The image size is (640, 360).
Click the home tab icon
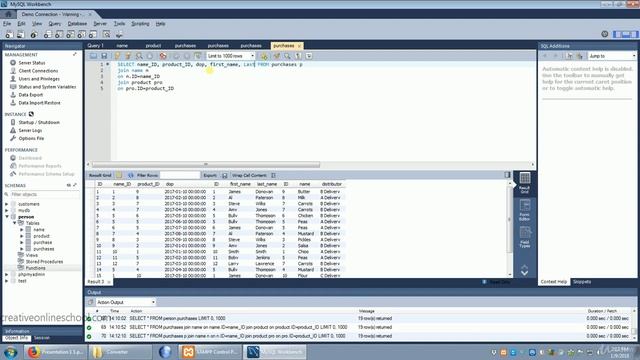pyautogui.click(x=8, y=14)
